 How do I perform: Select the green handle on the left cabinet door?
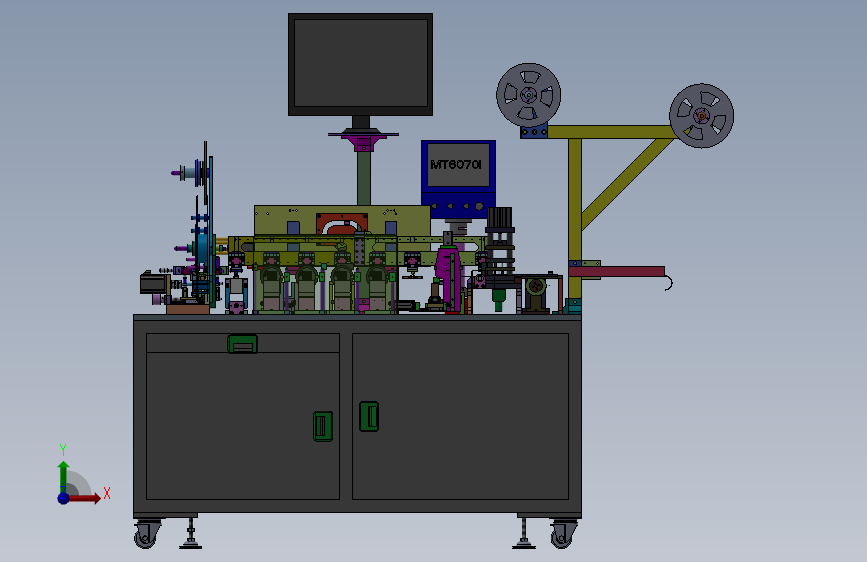323,426
